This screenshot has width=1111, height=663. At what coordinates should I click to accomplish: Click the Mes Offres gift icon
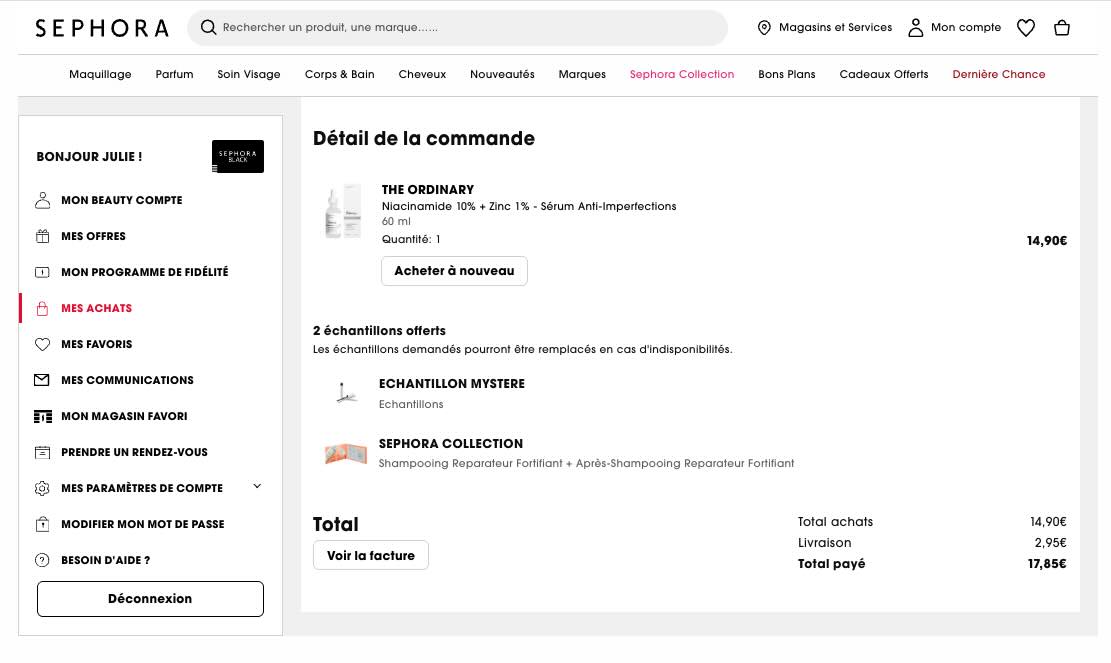click(x=43, y=237)
